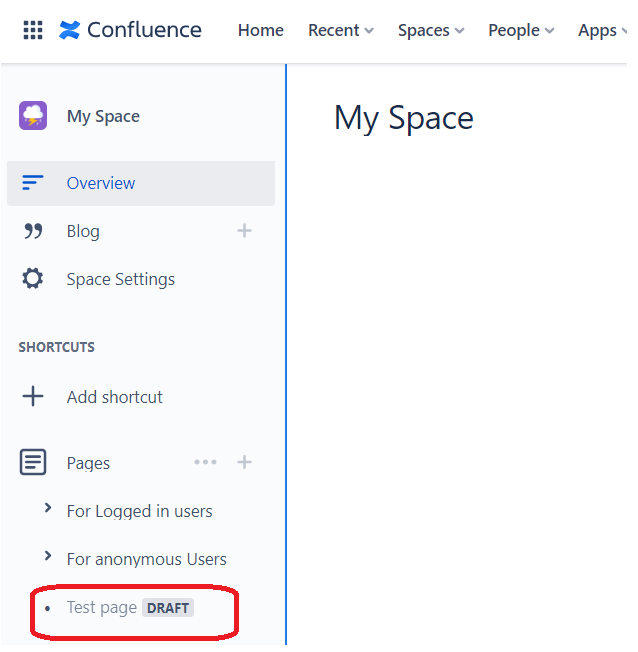This screenshot has height=652, width=638.
Task: Select Overview in the sidebar
Action: coord(141,183)
